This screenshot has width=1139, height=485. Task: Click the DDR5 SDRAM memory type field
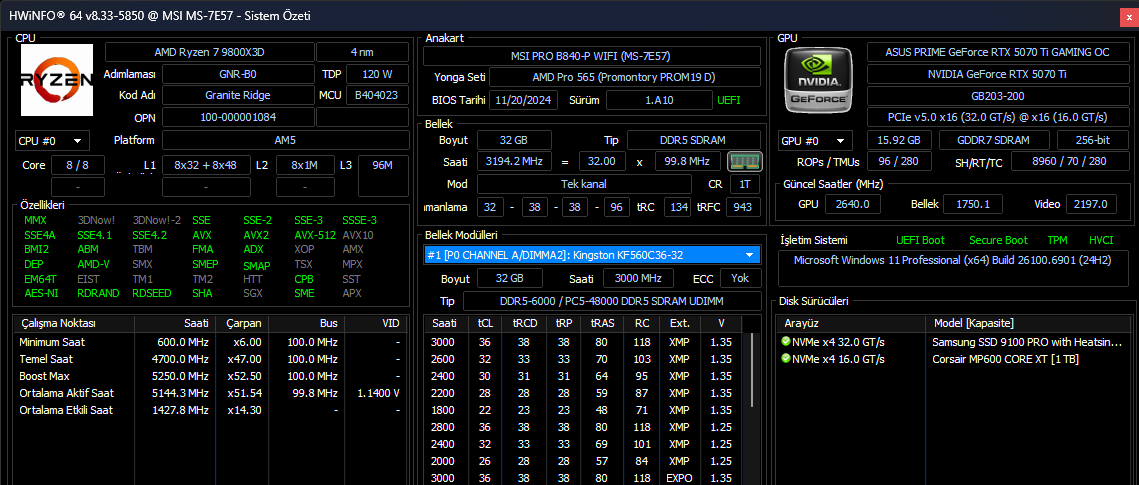coord(694,140)
